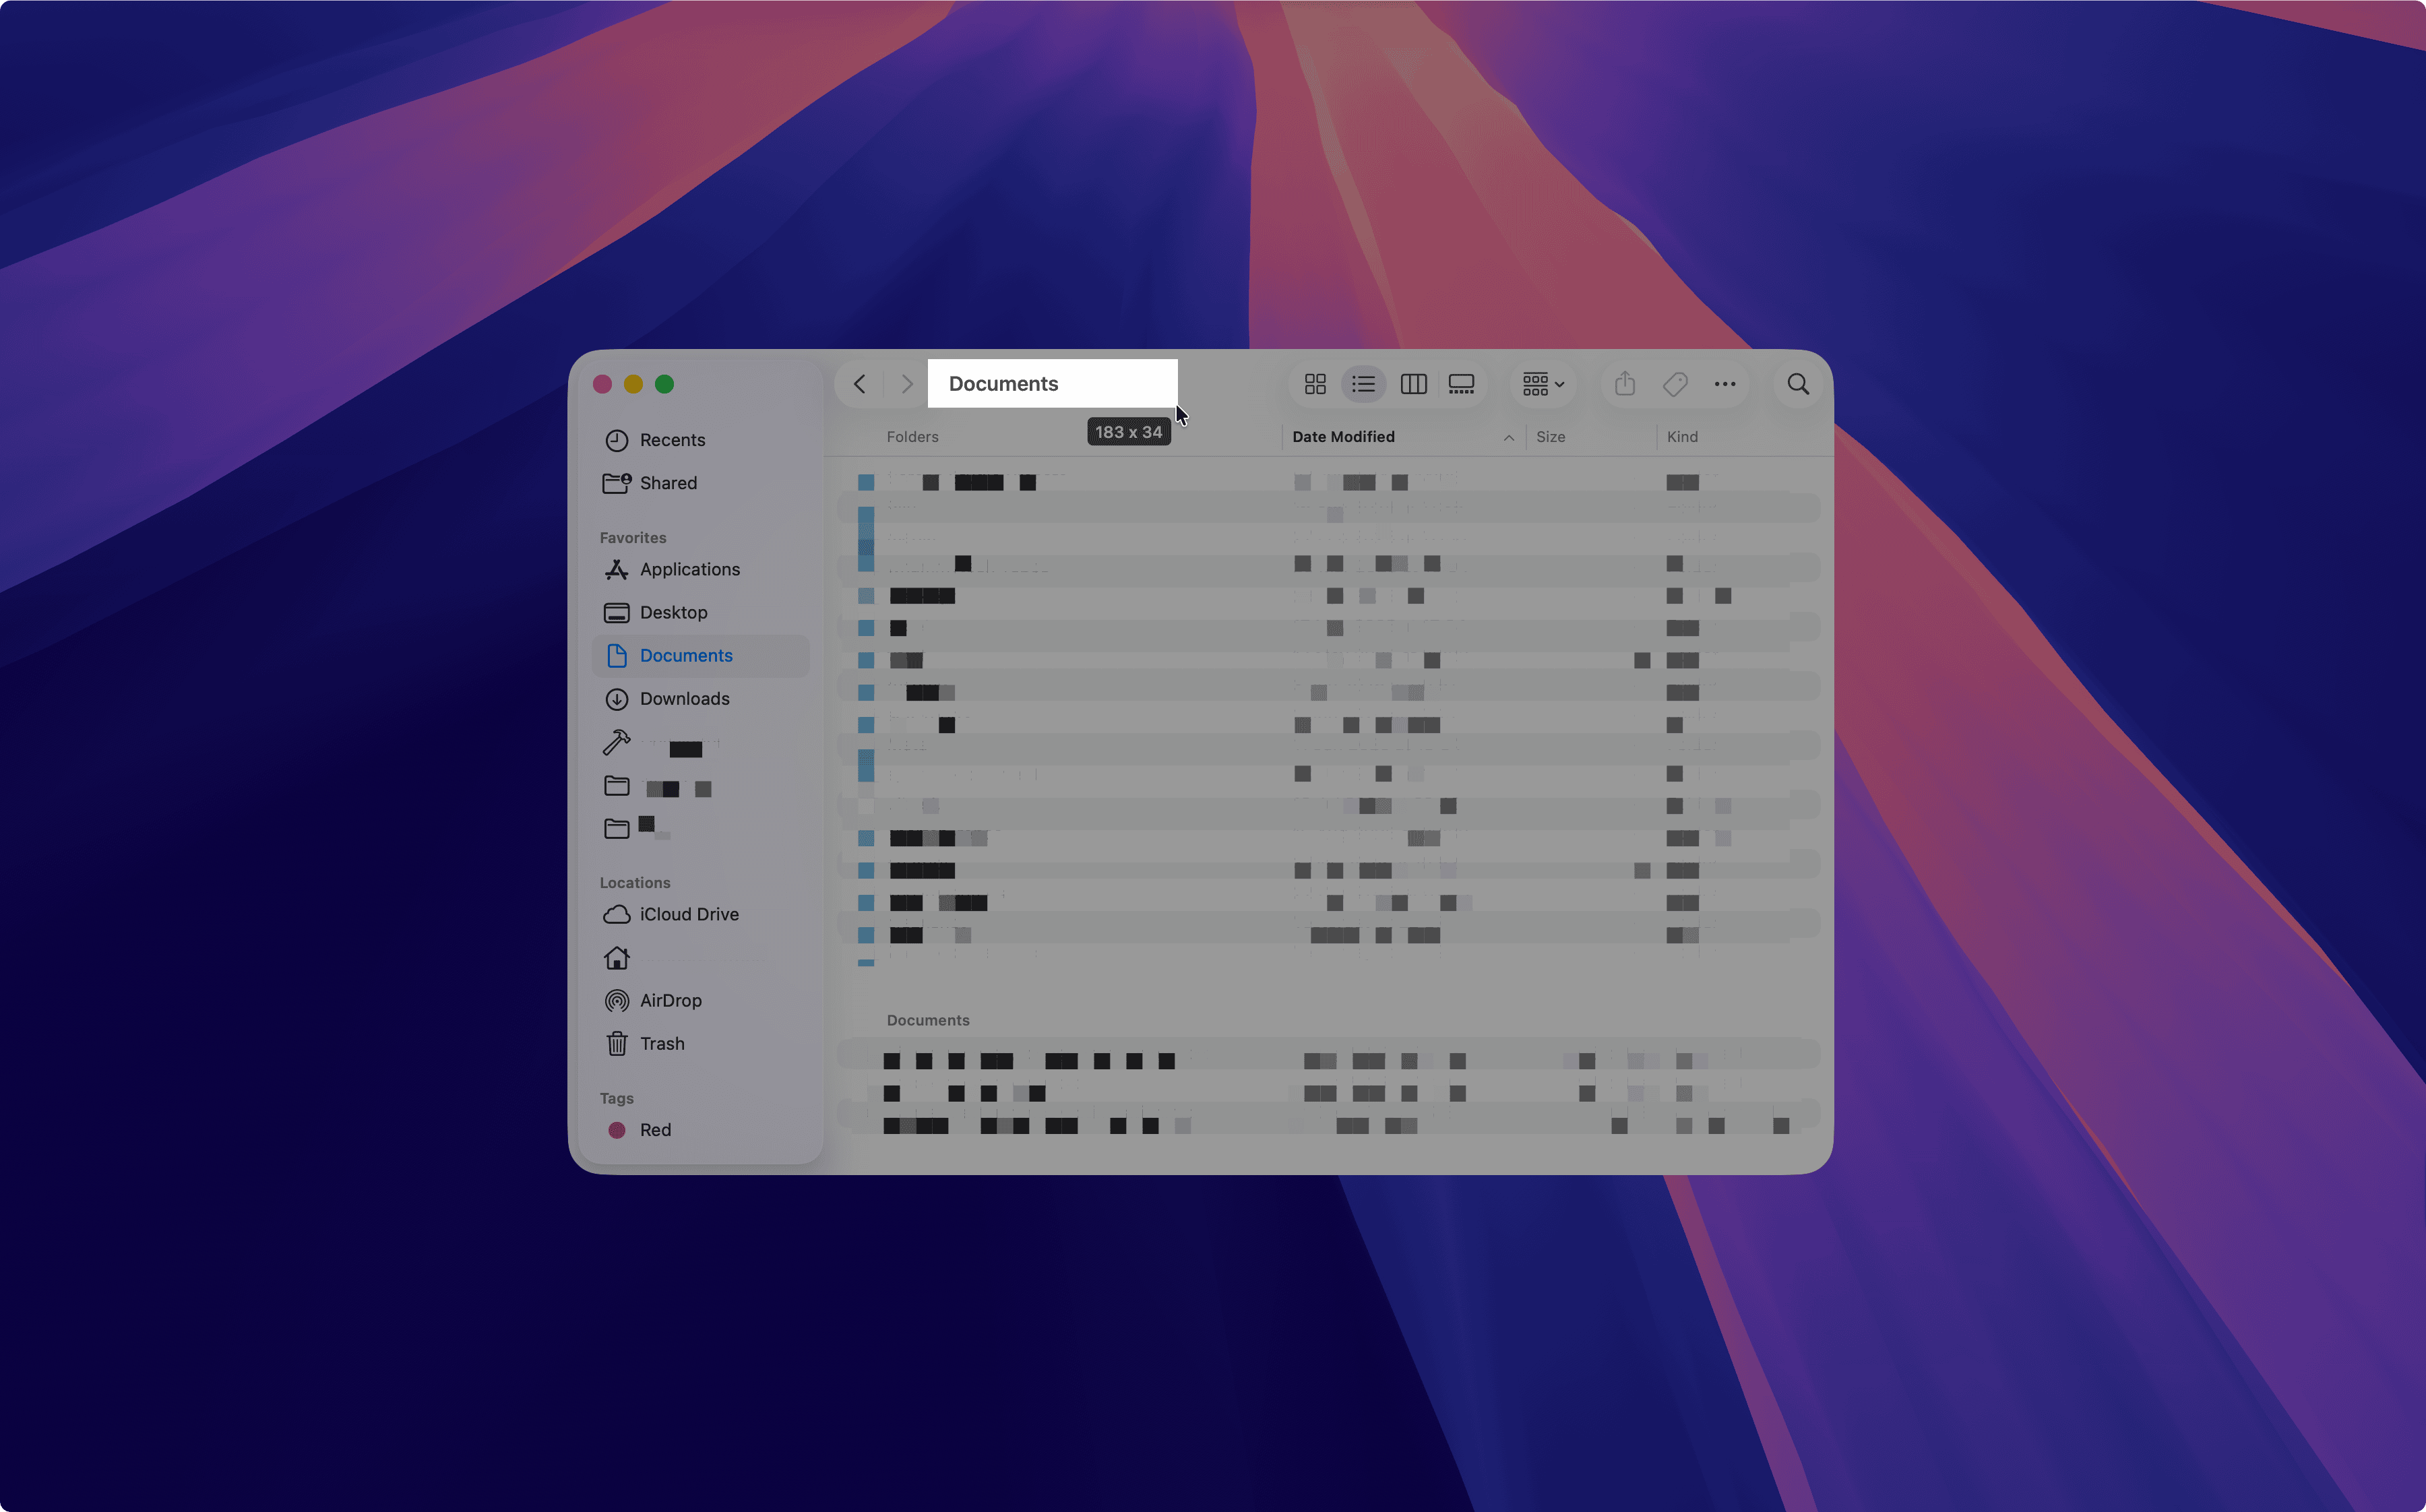Screen dimensions: 2426x1512
Task: Open the More actions ellipsis menu
Action: pos(1725,384)
